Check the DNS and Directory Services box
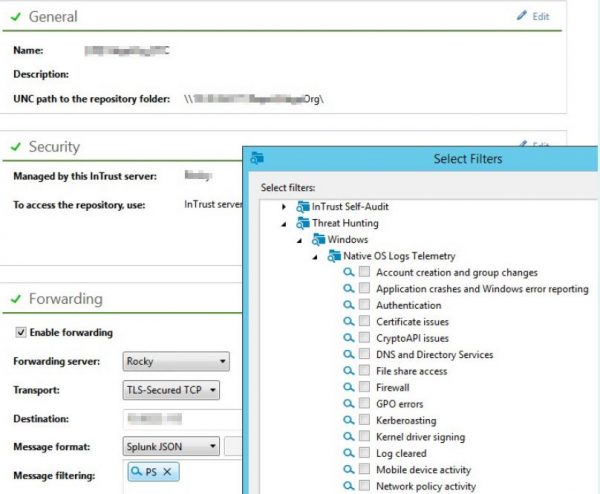Screen dimensions: 600x494 pyautogui.click(x=365, y=355)
